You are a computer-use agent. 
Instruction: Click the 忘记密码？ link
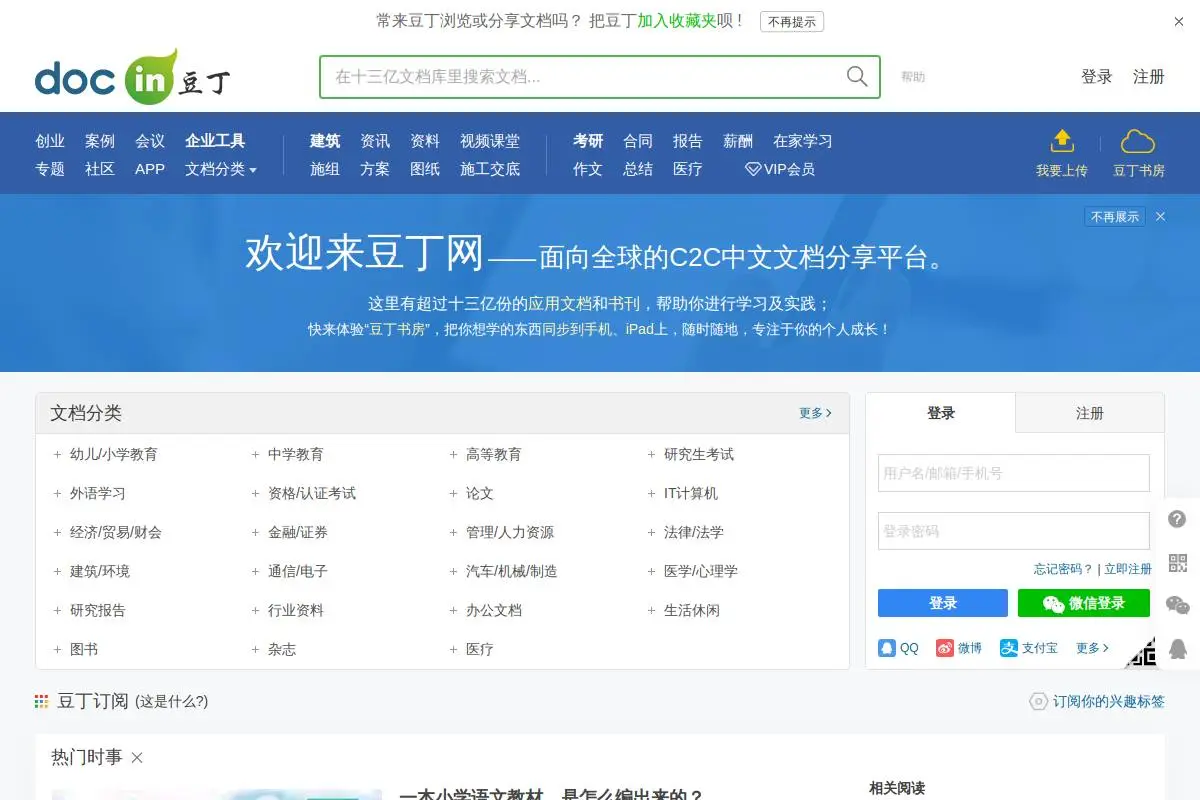coord(1063,569)
